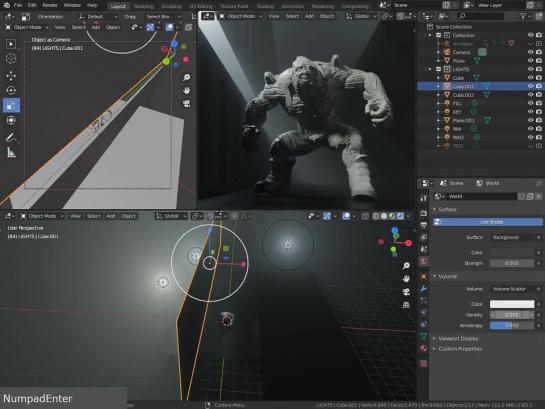The image size is (545, 409).
Task: Open the Render menu
Action: 50,5
